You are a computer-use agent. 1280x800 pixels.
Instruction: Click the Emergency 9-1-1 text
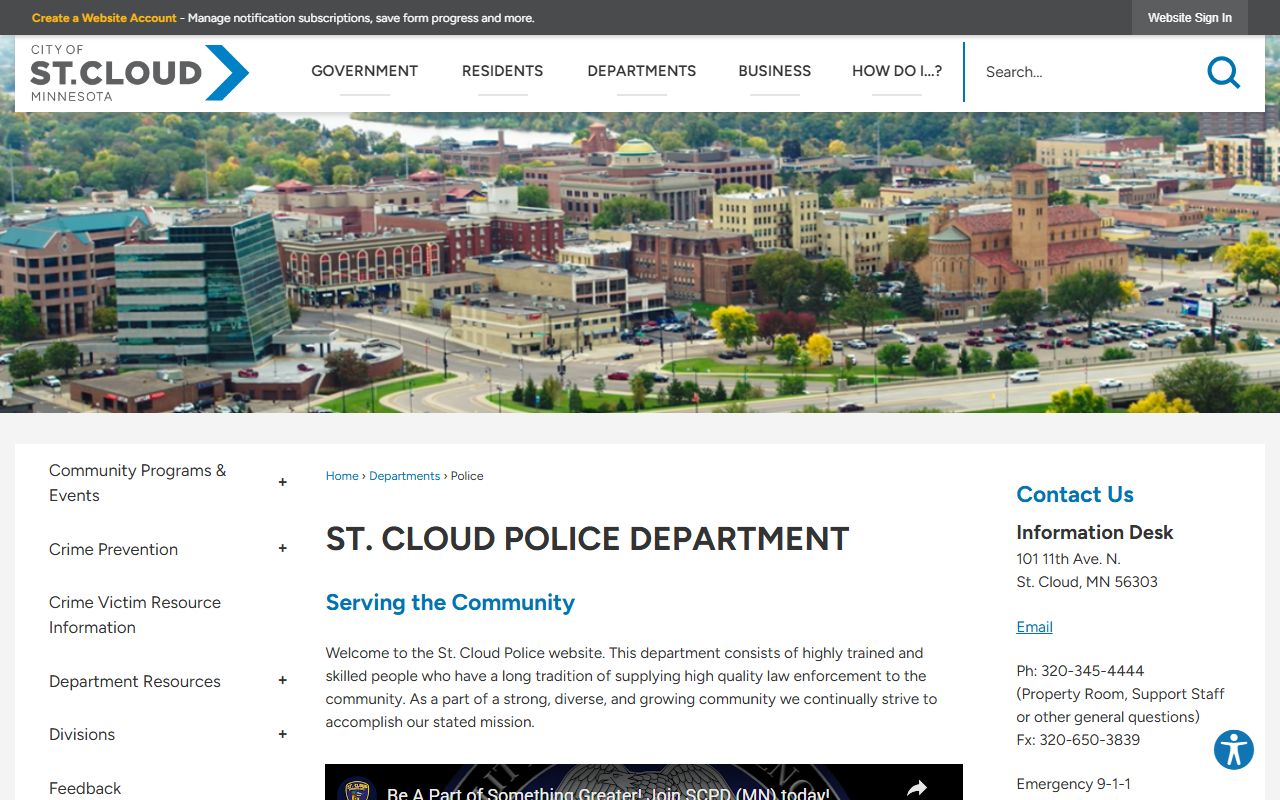pos(1073,784)
